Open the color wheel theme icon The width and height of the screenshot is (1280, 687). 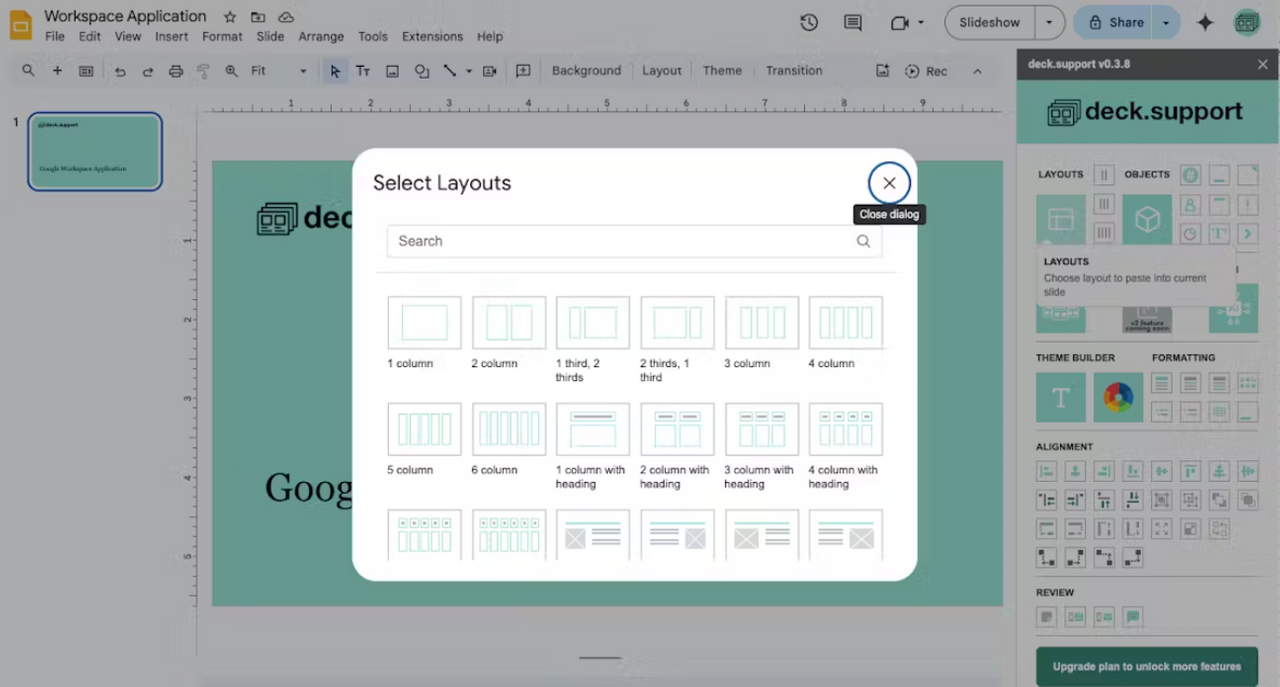[1118, 398]
